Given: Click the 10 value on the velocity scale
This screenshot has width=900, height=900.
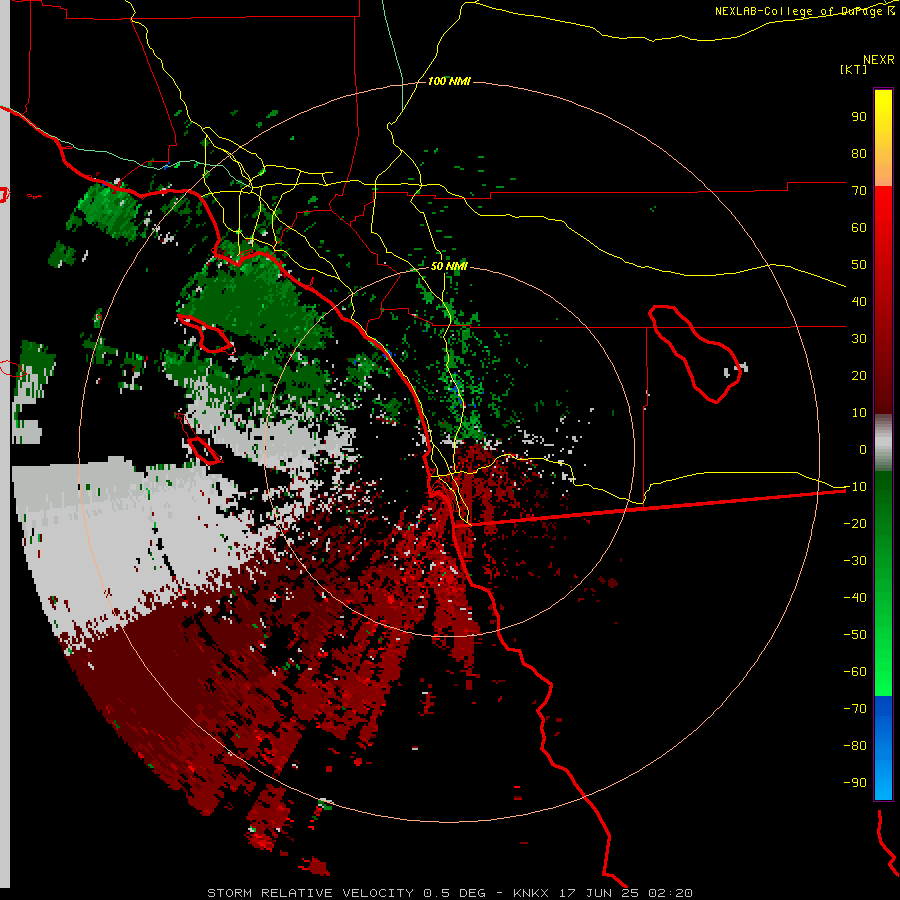Looking at the screenshot, I should (x=859, y=413).
